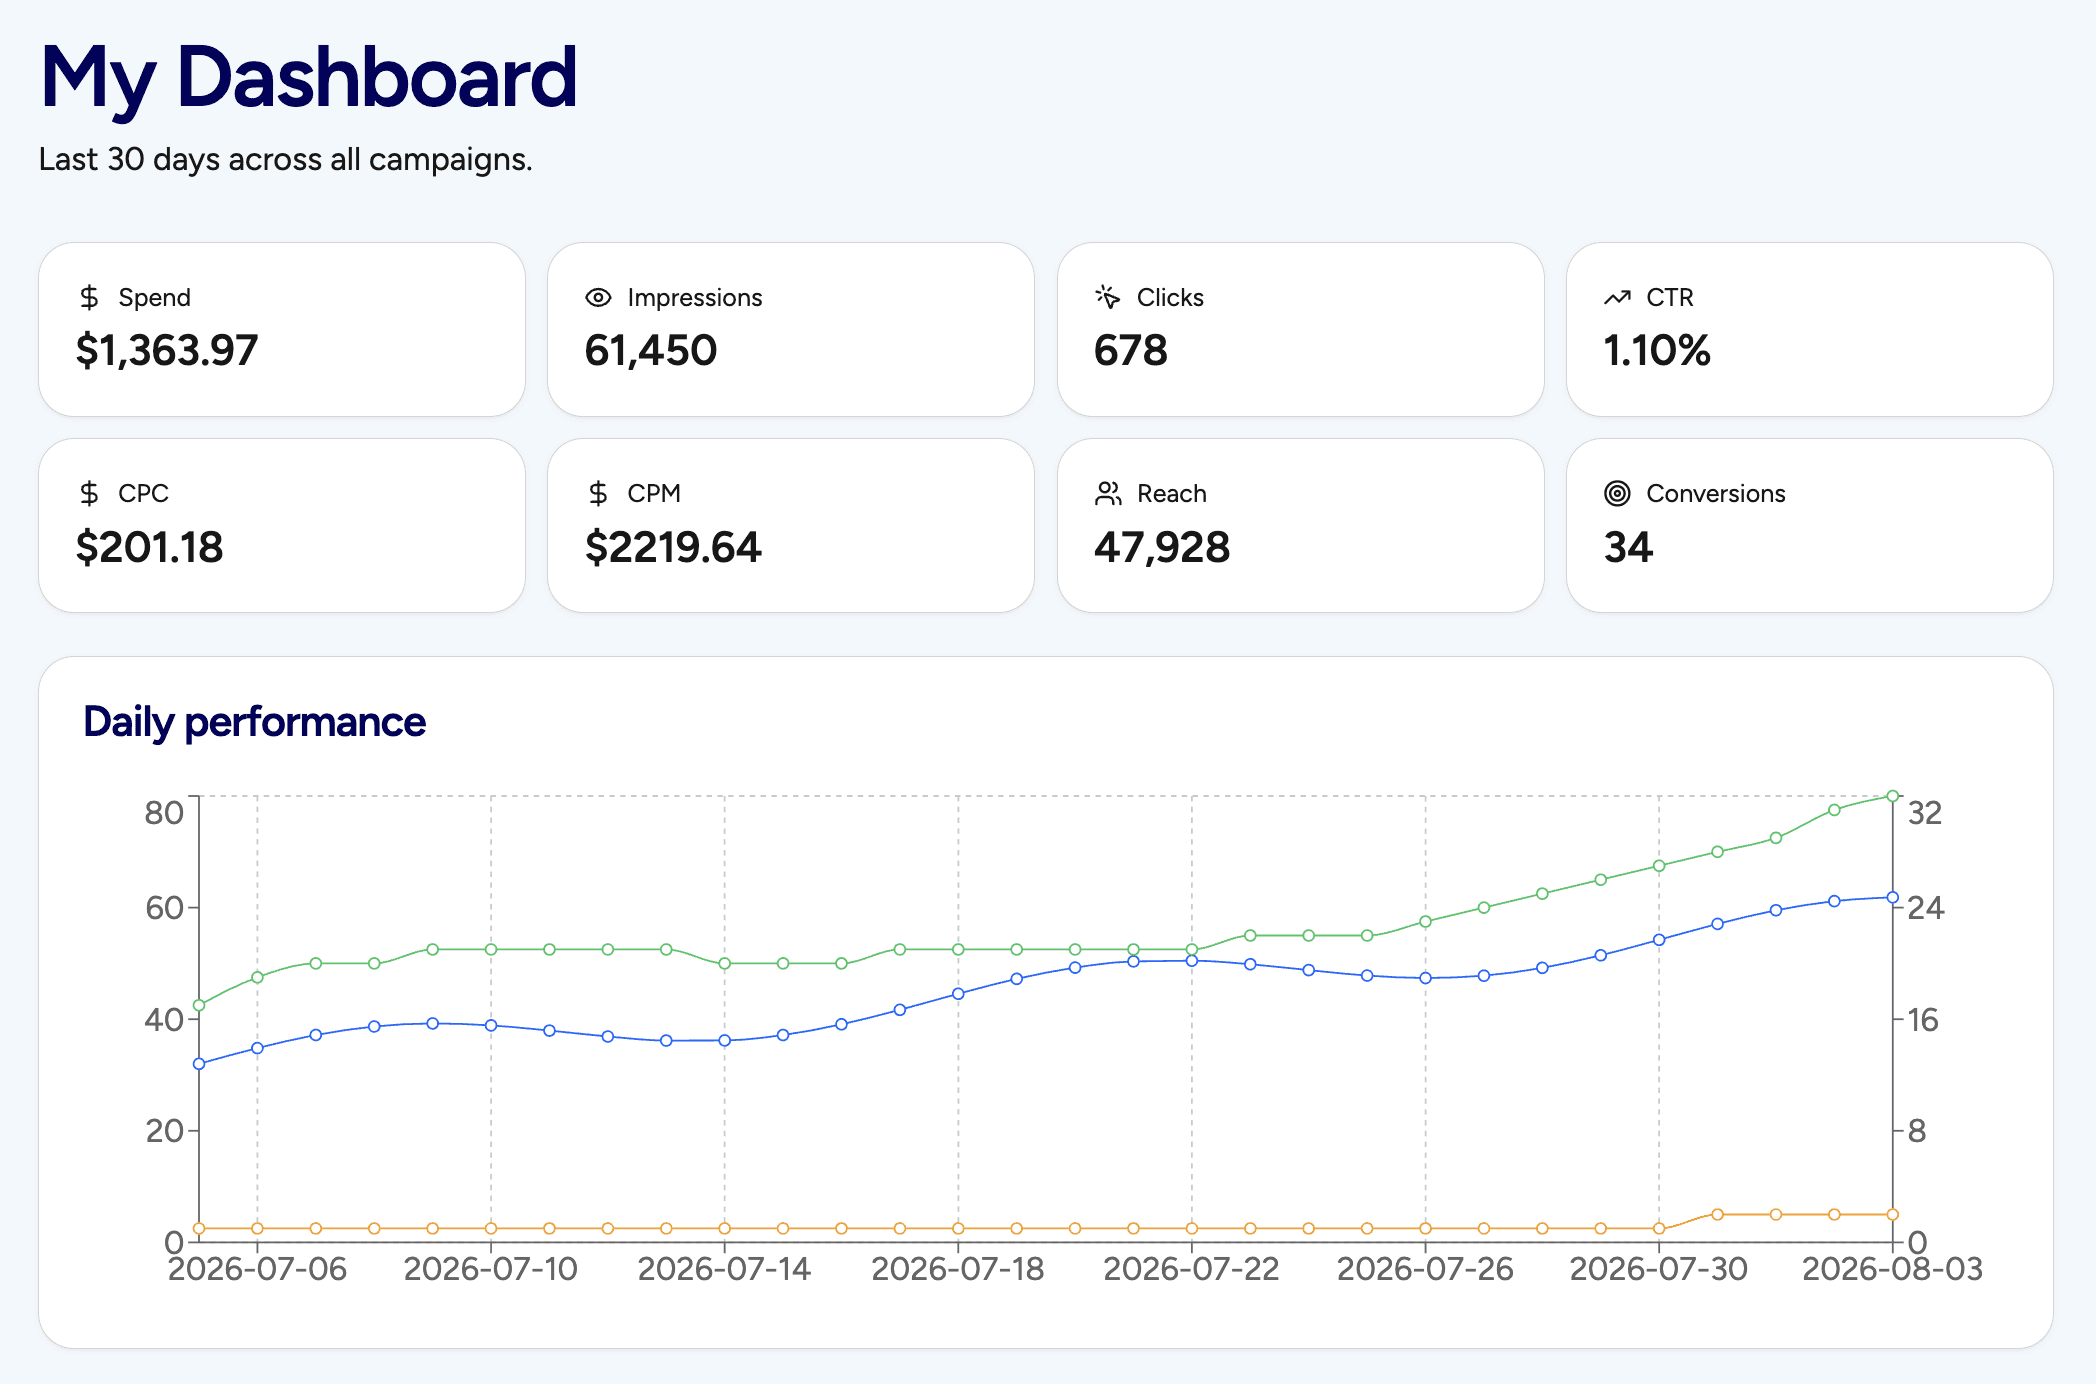Select the 34 conversions value
This screenshot has height=1384, width=2096.
coord(1629,547)
